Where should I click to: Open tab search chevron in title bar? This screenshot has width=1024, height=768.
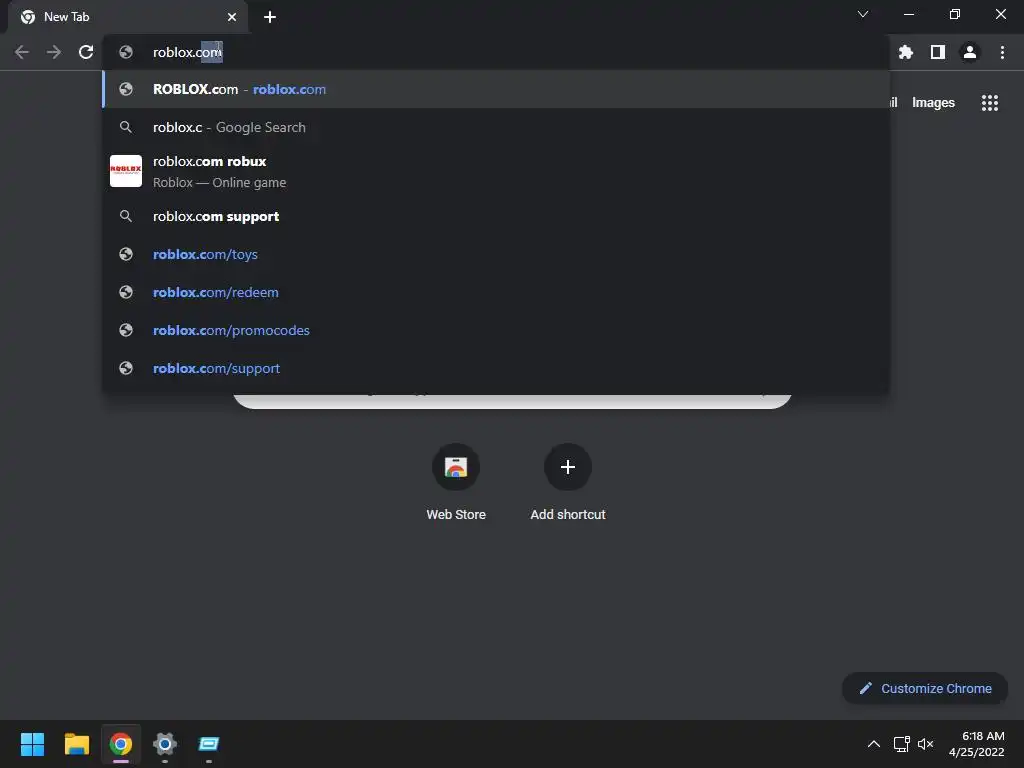click(863, 14)
